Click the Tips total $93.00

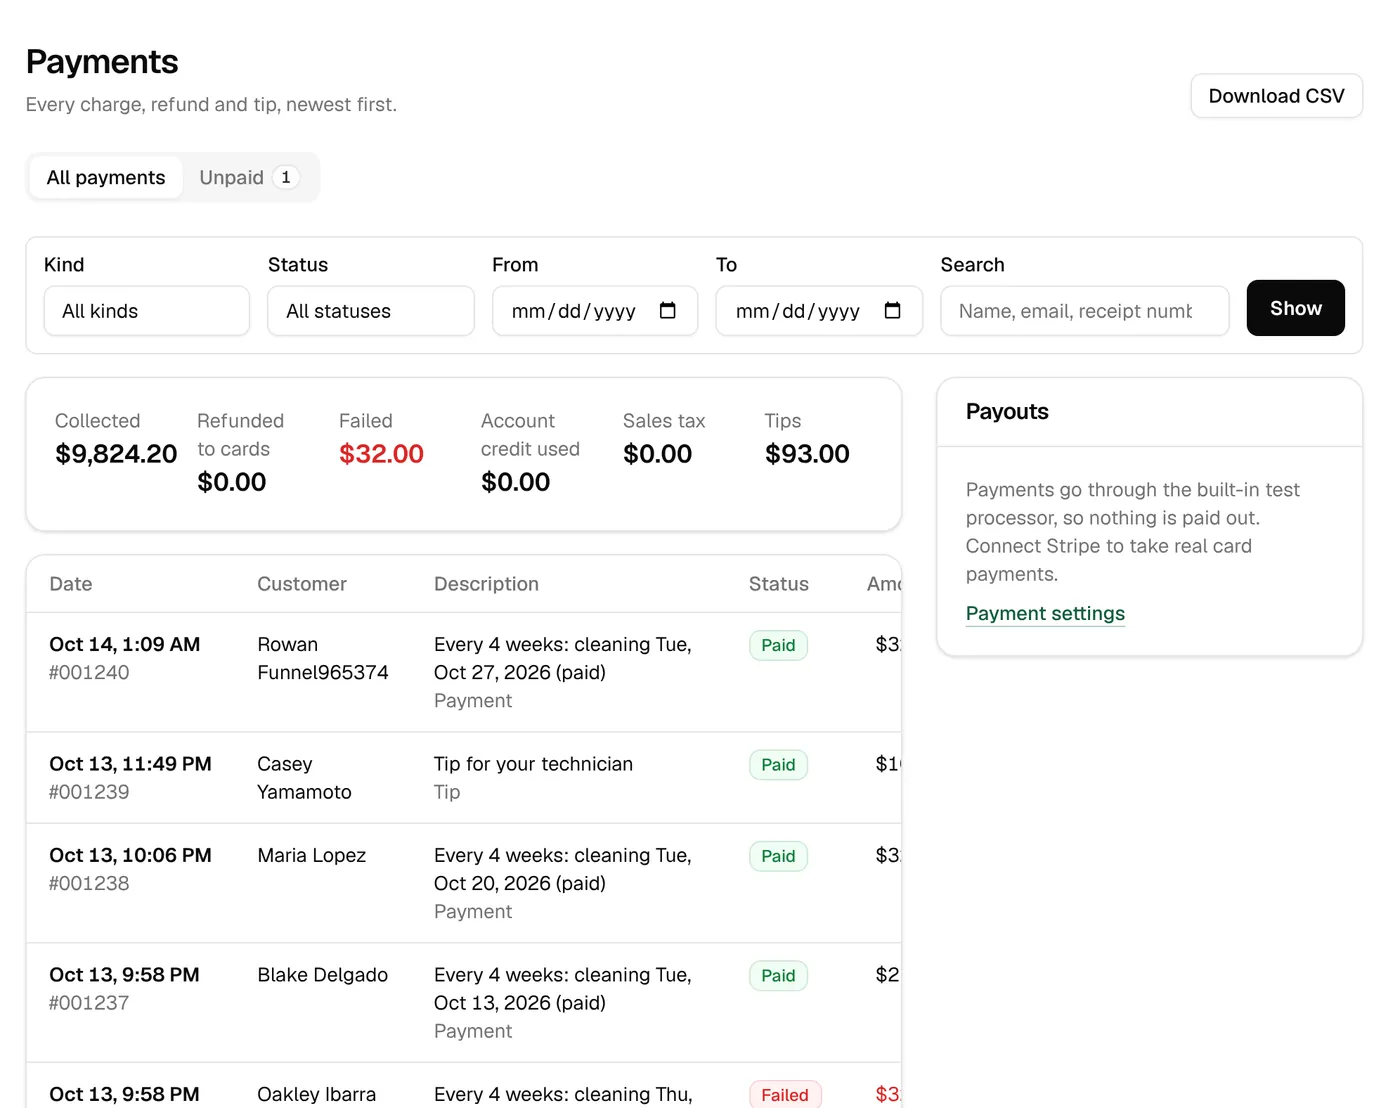[x=807, y=454]
